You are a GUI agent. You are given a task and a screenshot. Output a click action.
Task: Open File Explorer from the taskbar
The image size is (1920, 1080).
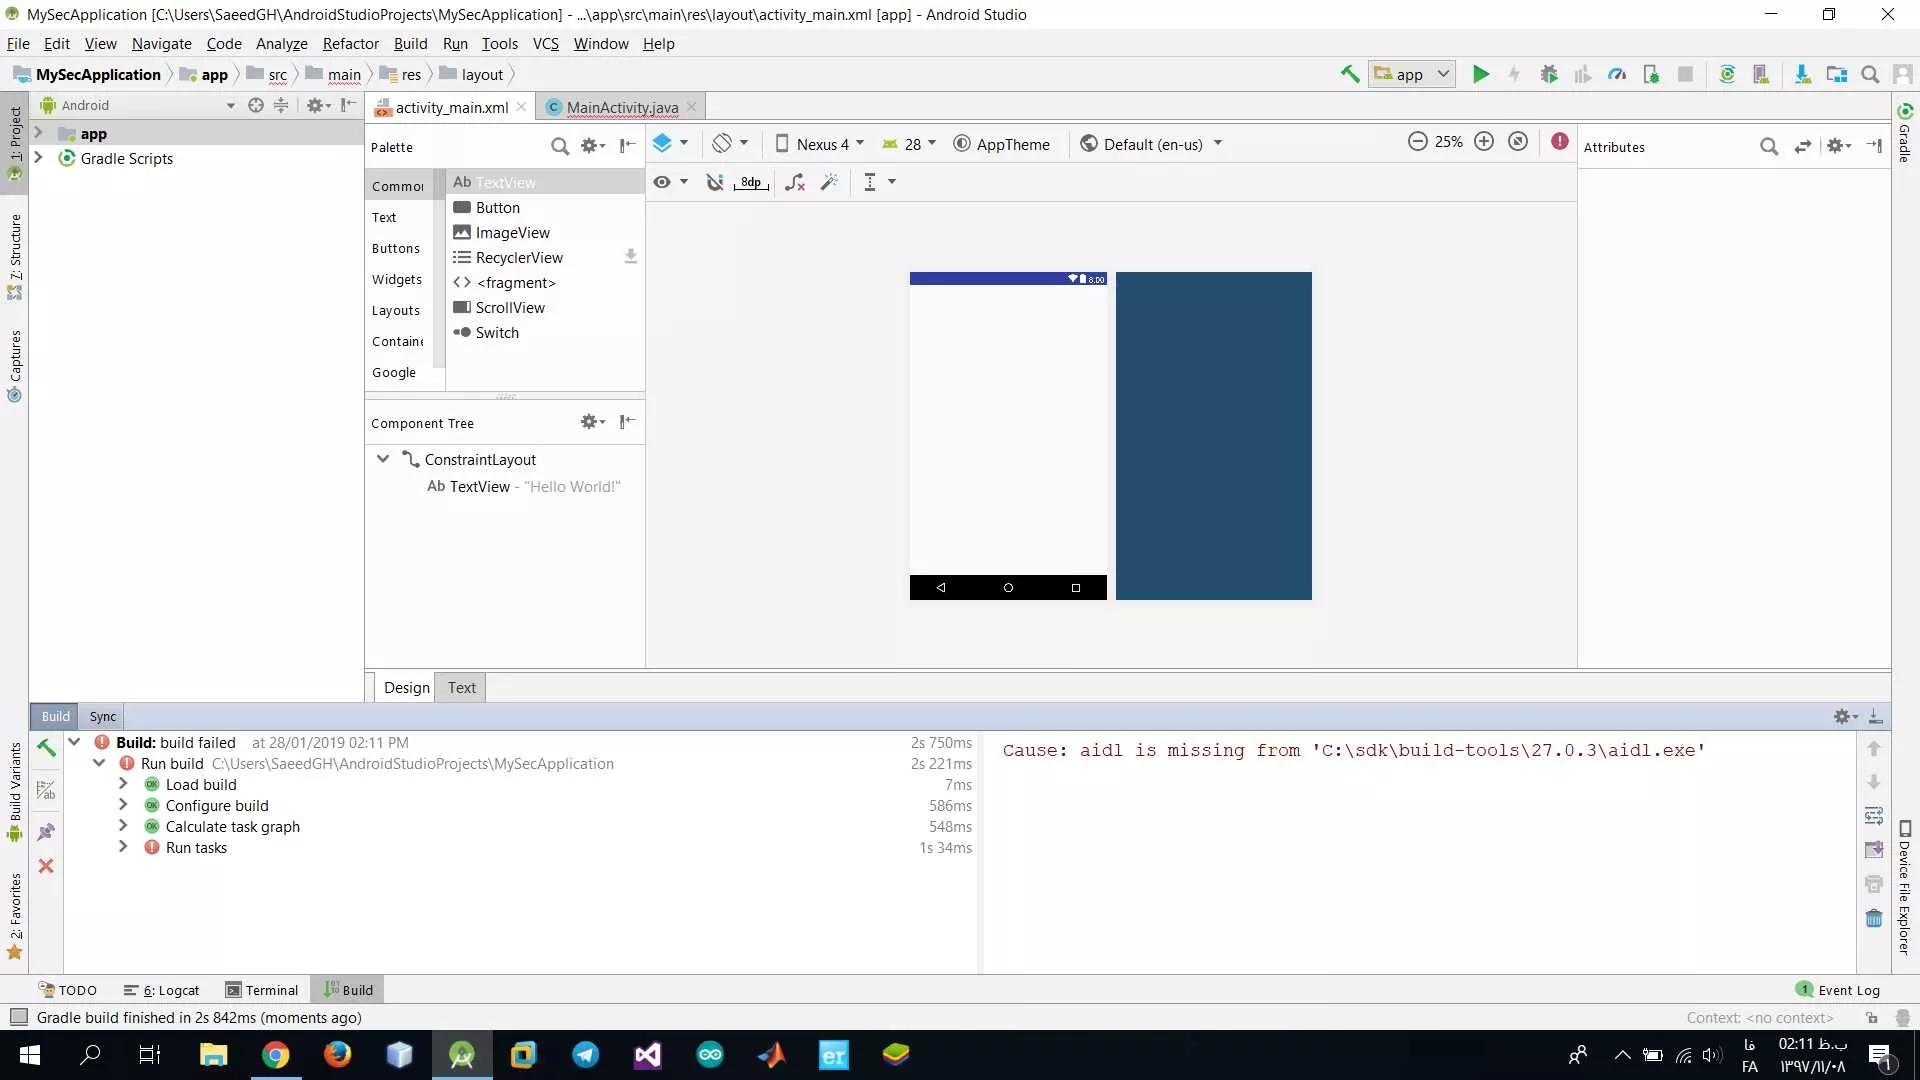pos(213,1055)
